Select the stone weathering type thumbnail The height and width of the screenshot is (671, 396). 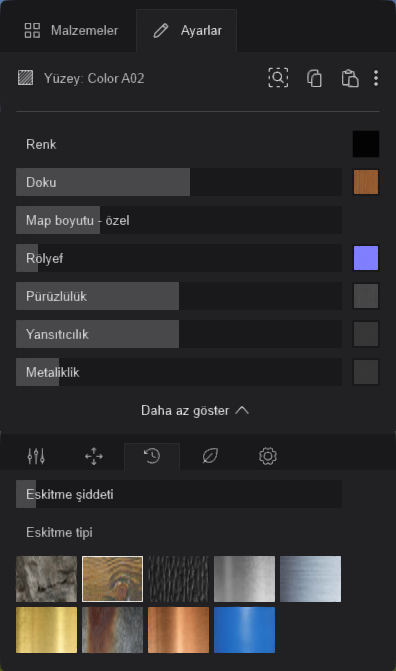[x=47, y=579]
